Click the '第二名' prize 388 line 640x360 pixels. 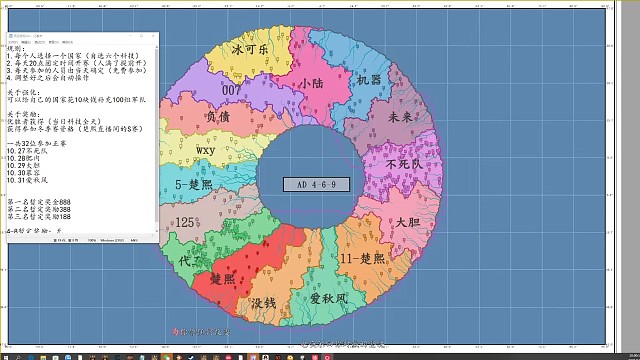pyautogui.click(x=39, y=209)
